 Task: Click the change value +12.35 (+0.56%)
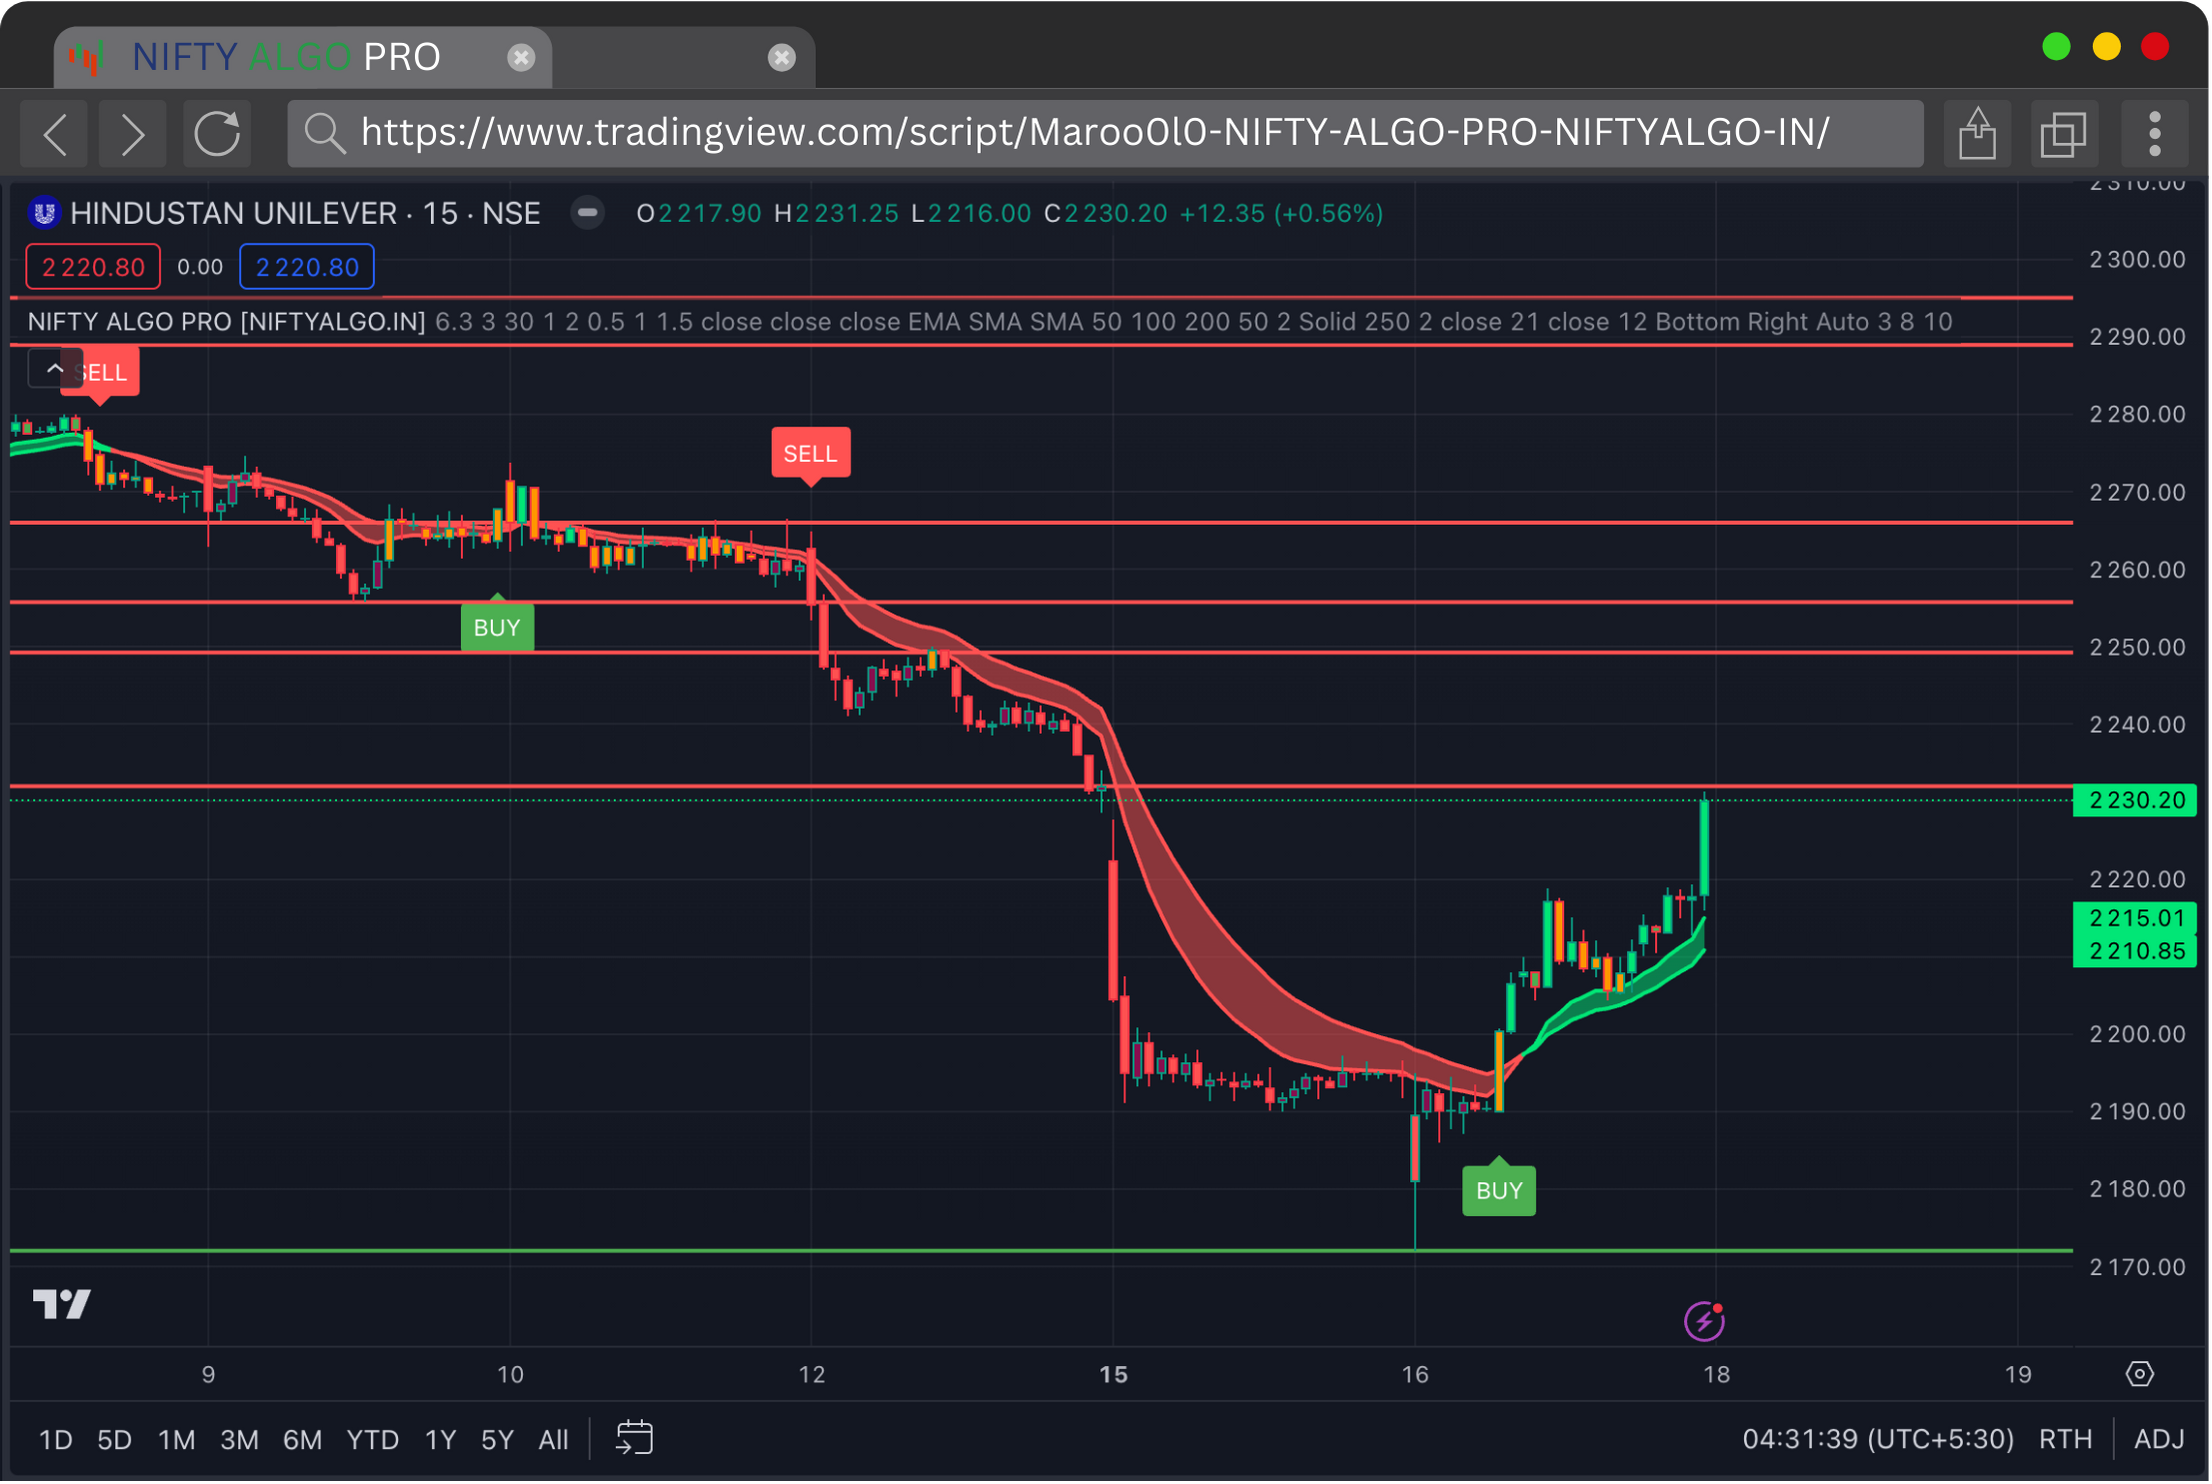click(1284, 214)
